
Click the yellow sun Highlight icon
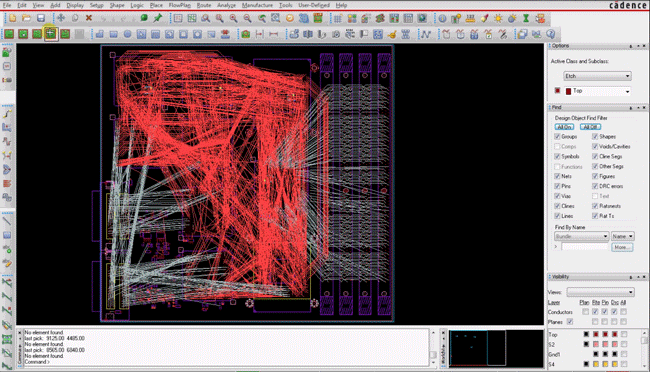click(498, 18)
